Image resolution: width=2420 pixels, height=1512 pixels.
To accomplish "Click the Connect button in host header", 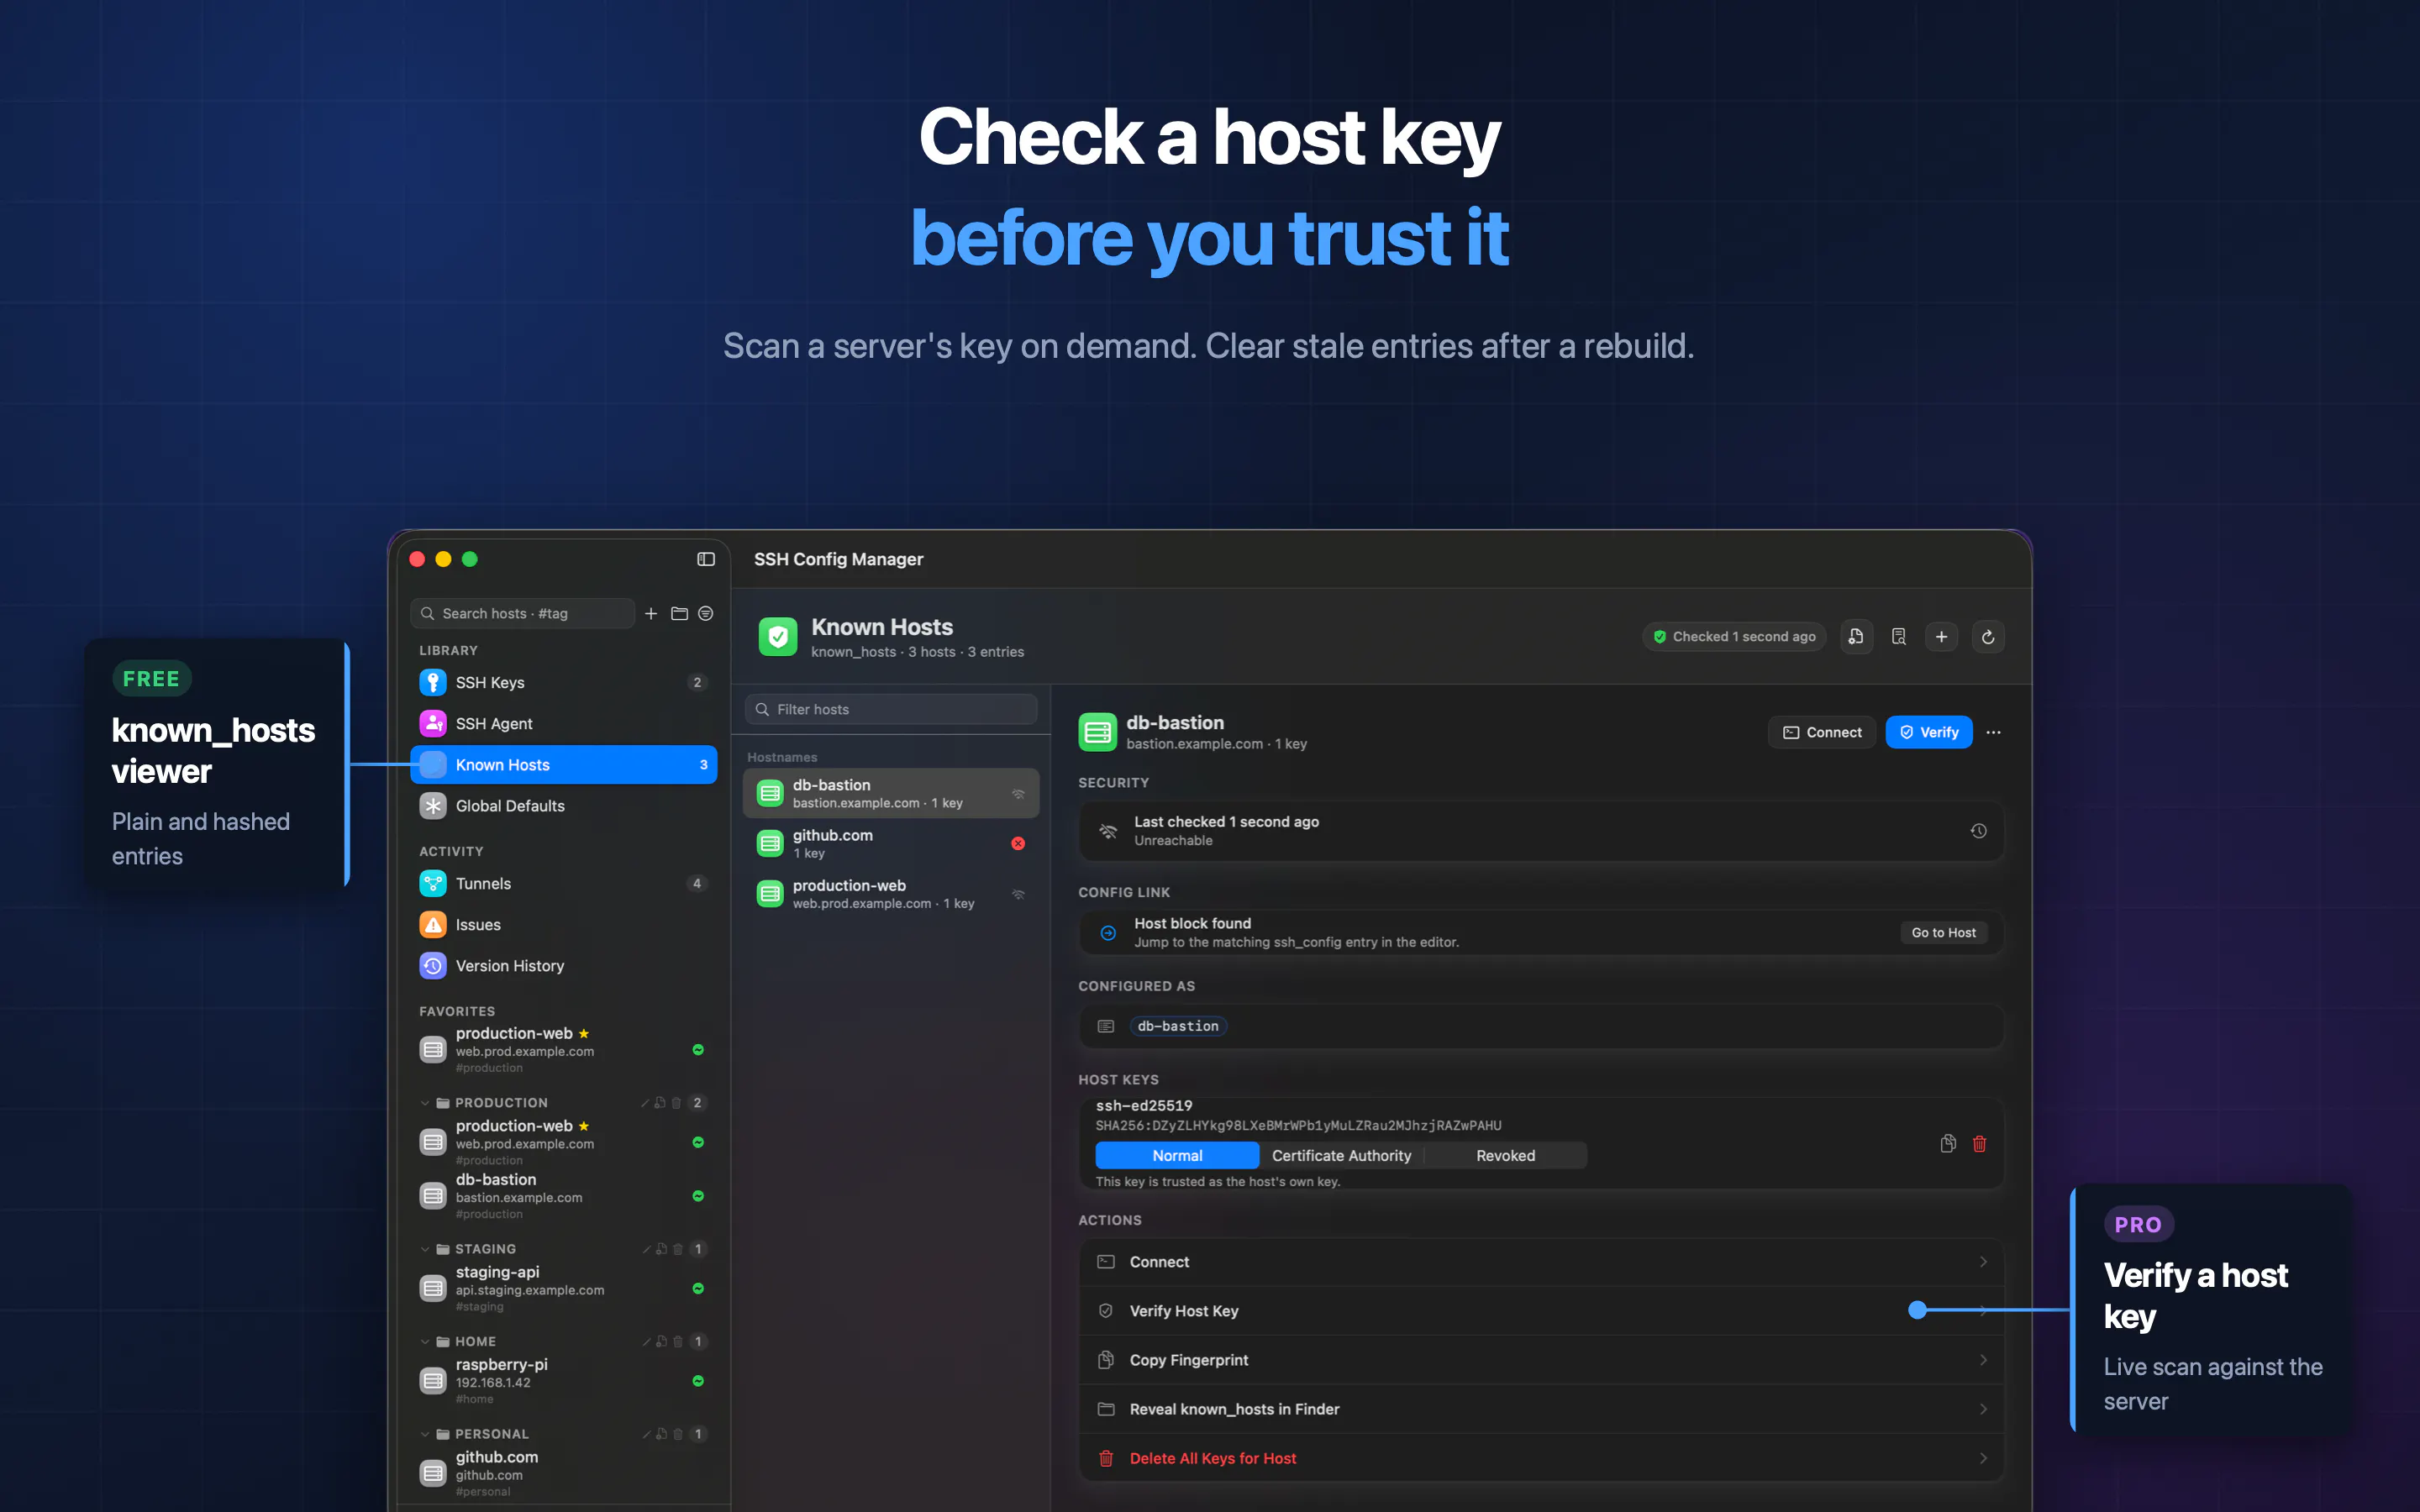I will pos(1822,732).
